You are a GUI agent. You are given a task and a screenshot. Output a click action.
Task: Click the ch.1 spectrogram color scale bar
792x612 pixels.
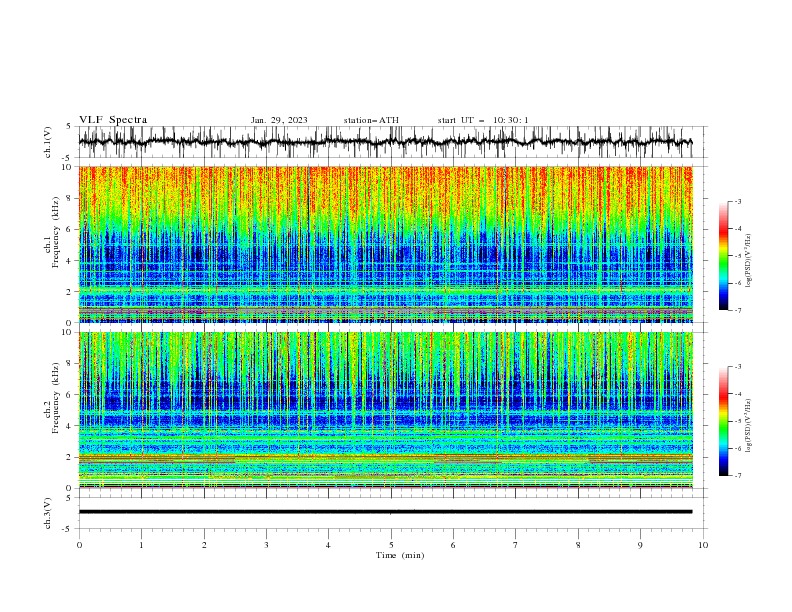coord(723,256)
